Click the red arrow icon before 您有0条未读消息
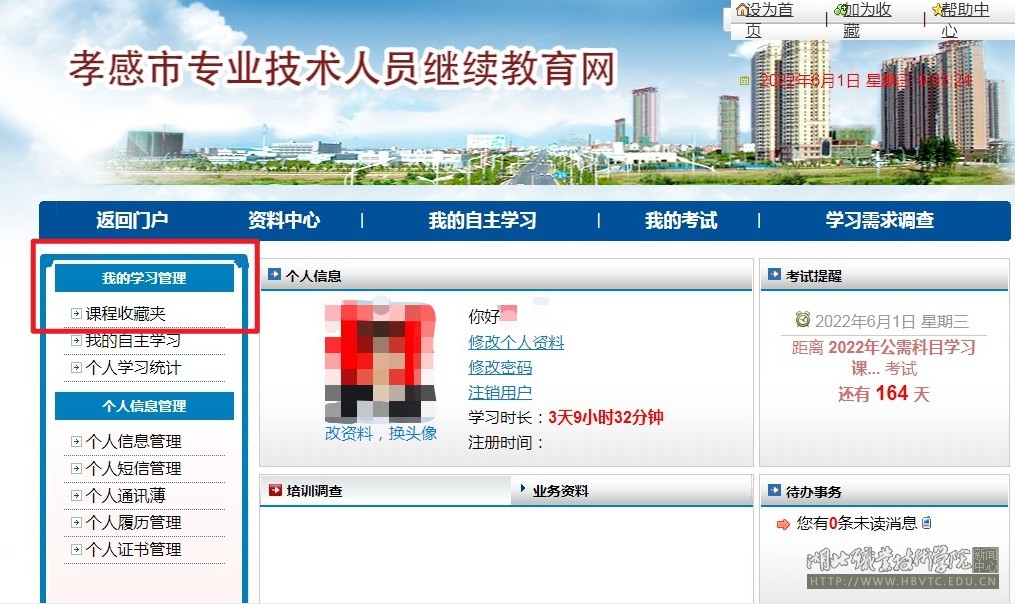Image resolution: width=1015 pixels, height=604 pixels. pos(783,524)
